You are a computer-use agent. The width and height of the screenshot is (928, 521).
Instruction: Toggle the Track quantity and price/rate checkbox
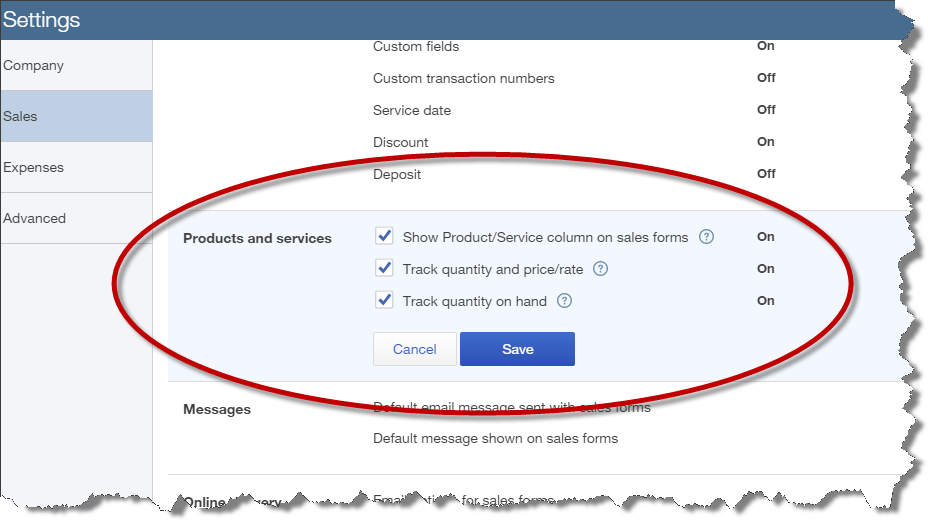point(384,269)
